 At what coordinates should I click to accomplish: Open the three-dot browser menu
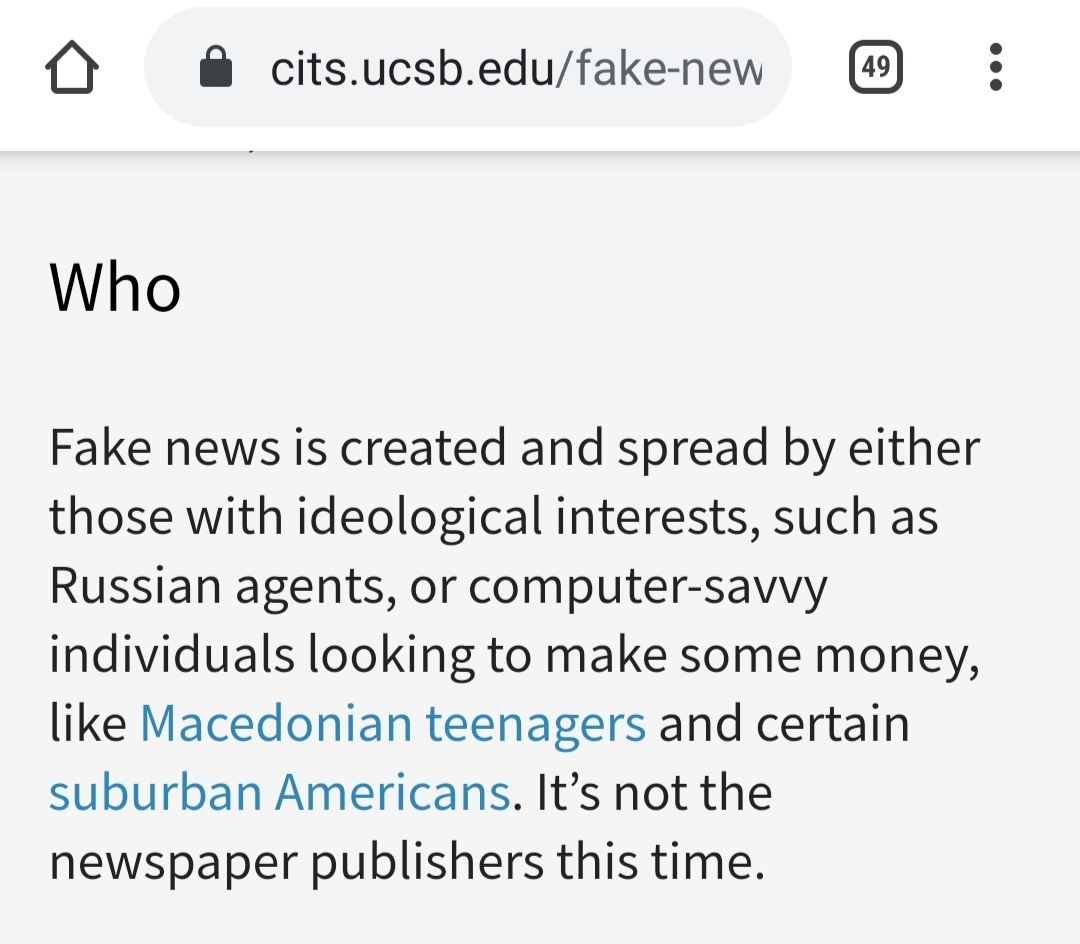click(994, 68)
